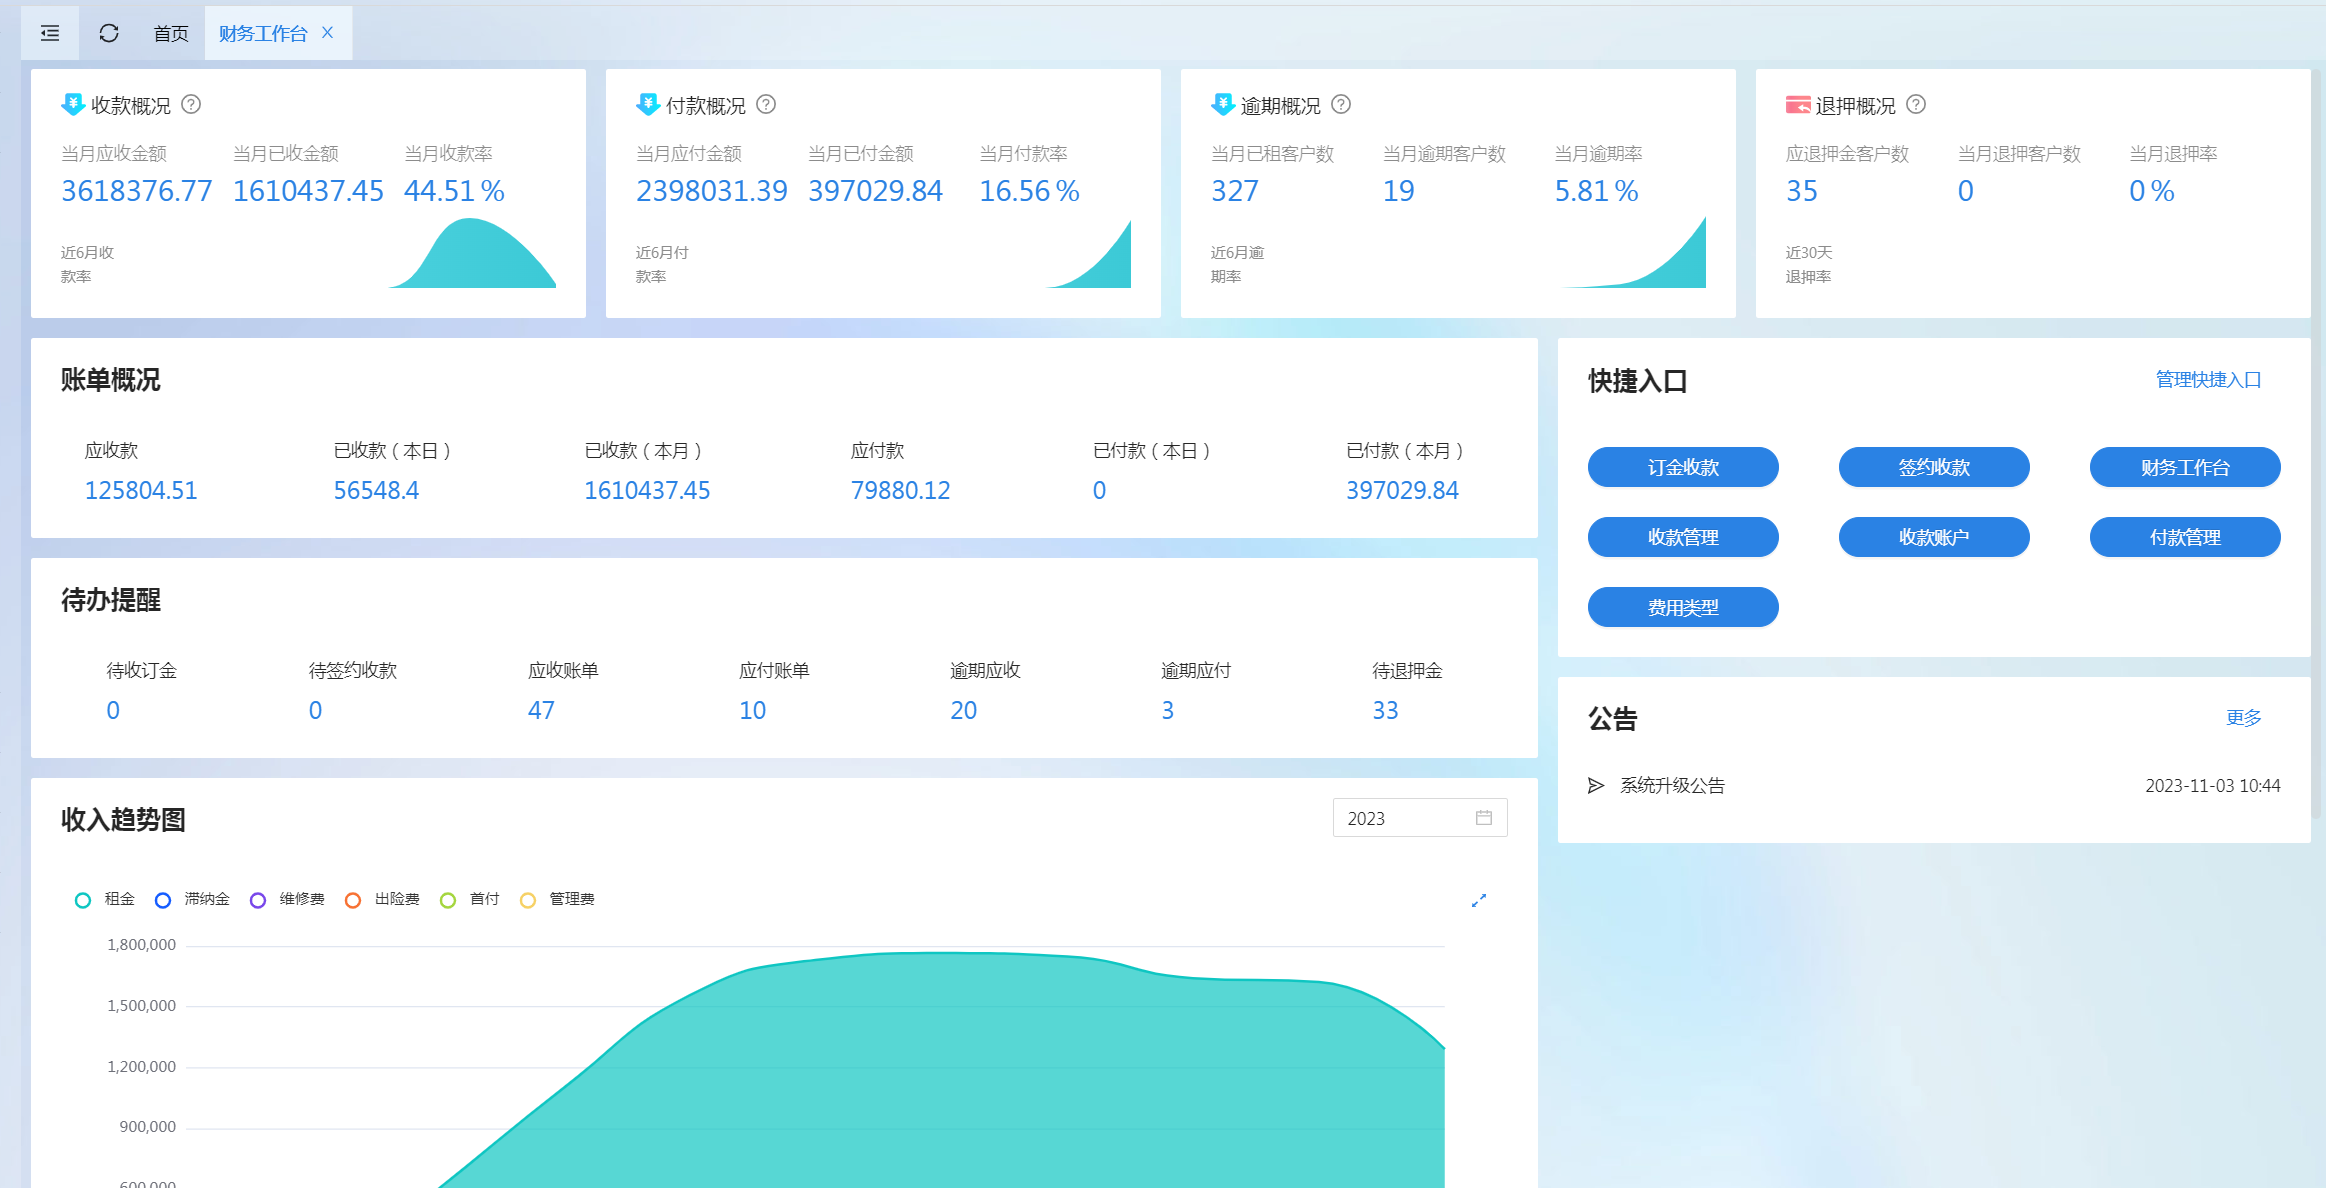The image size is (2326, 1188).
Task: Click the 订金收款 shortcut button
Action: 1683,467
